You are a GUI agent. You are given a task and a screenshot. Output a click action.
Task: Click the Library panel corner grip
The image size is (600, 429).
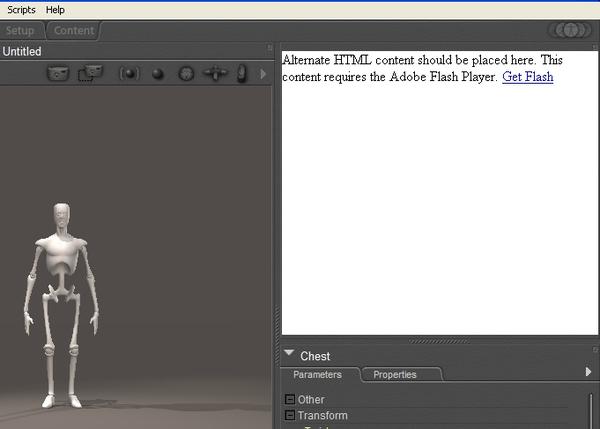tap(595, 47)
